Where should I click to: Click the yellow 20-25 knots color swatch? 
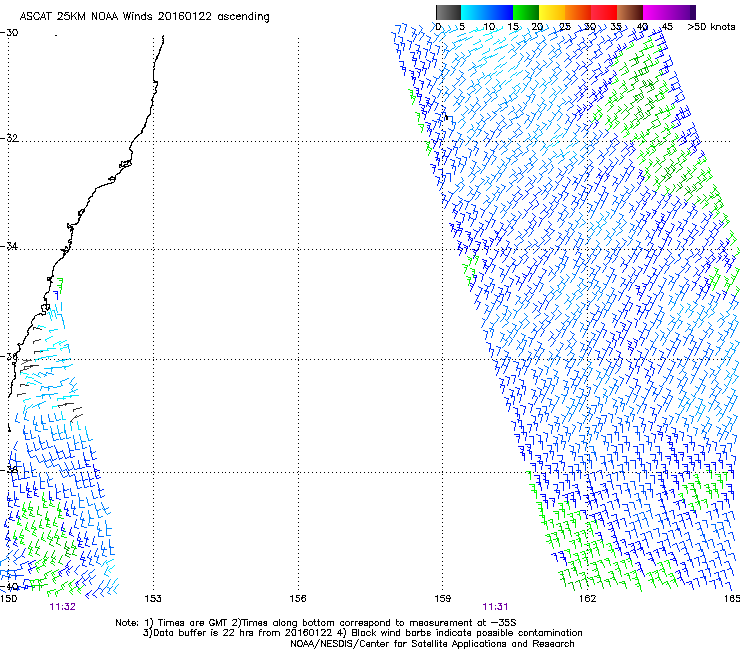(x=552, y=12)
